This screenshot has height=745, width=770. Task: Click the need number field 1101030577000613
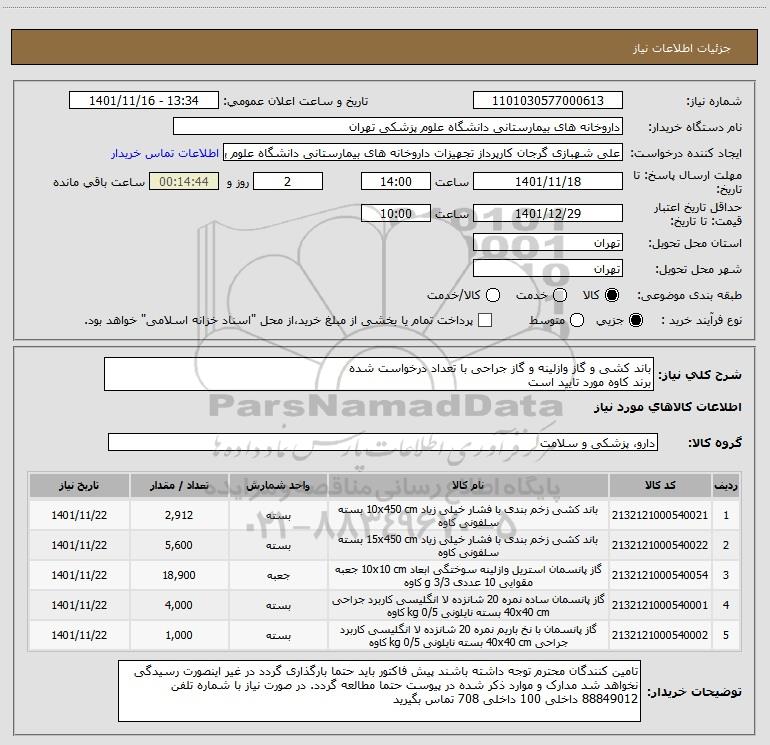[548, 101]
